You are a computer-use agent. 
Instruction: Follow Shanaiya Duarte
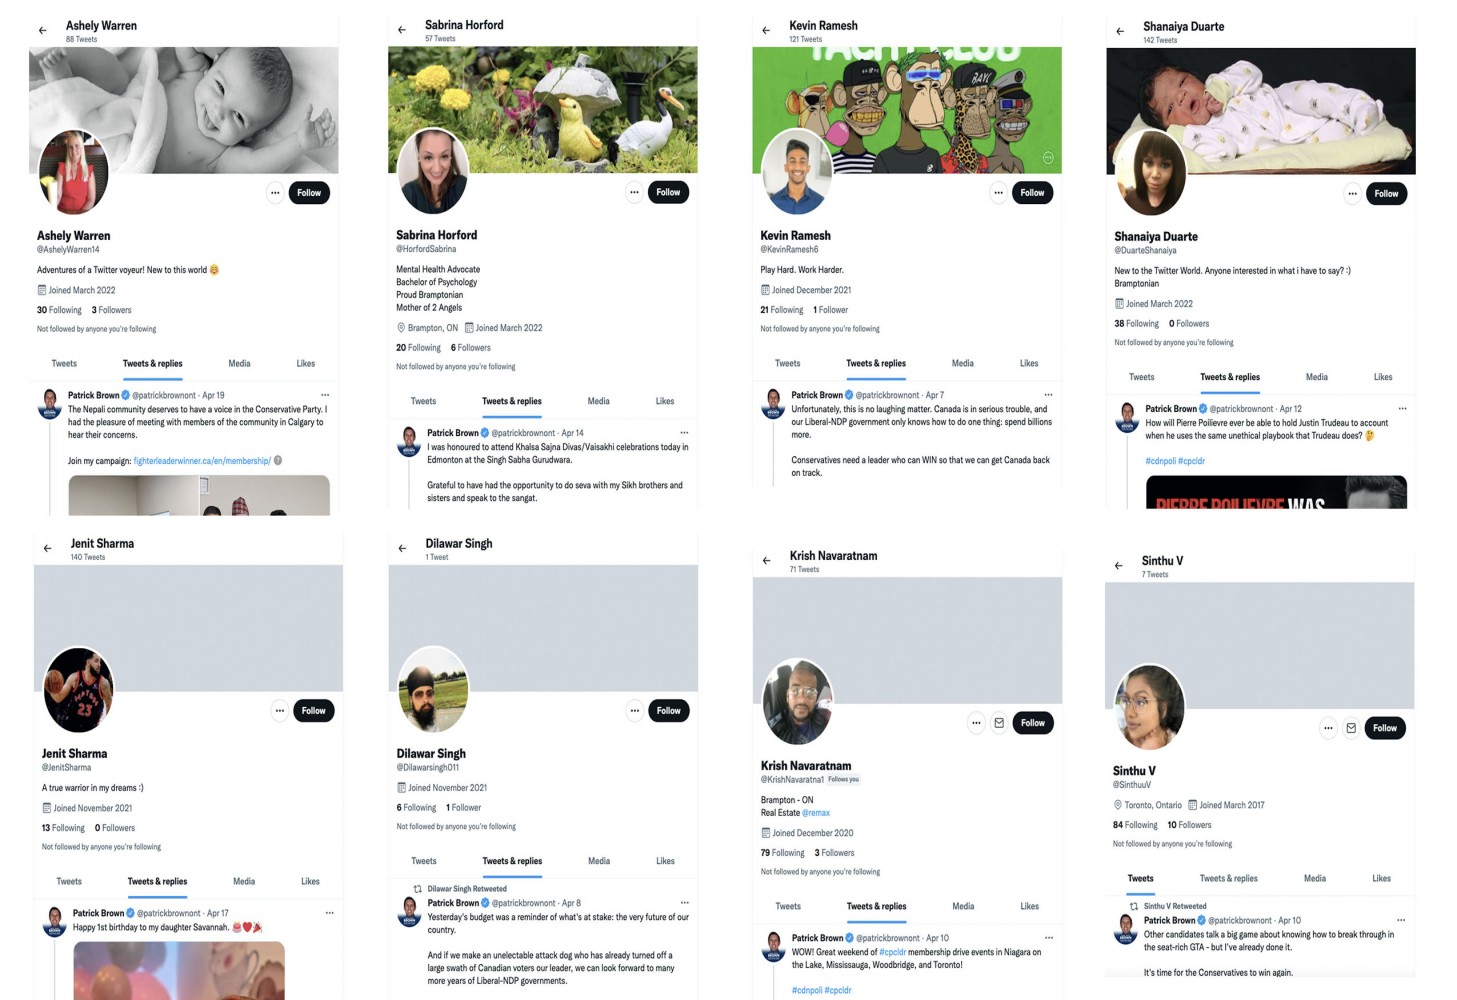[x=1386, y=194]
